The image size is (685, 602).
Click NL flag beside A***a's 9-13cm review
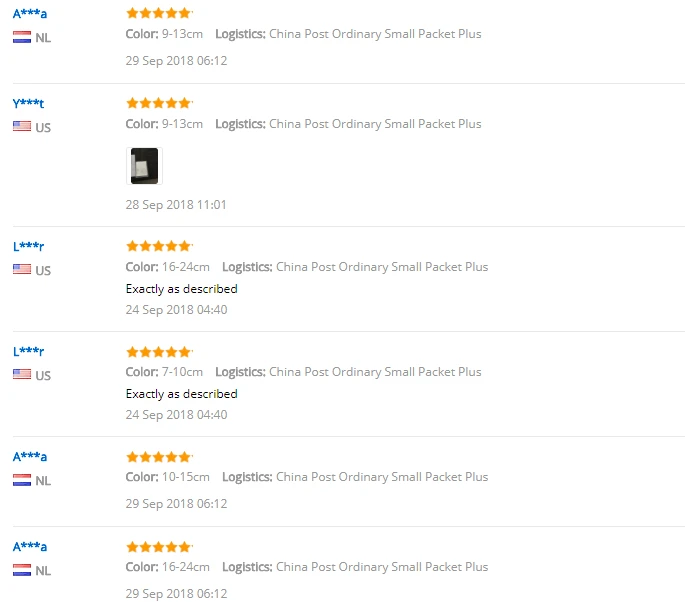coord(22,37)
